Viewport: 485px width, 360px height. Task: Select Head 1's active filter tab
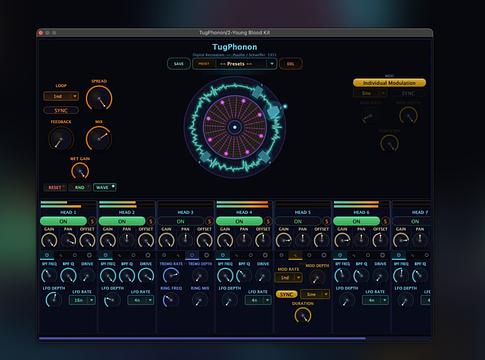[x=47, y=255]
